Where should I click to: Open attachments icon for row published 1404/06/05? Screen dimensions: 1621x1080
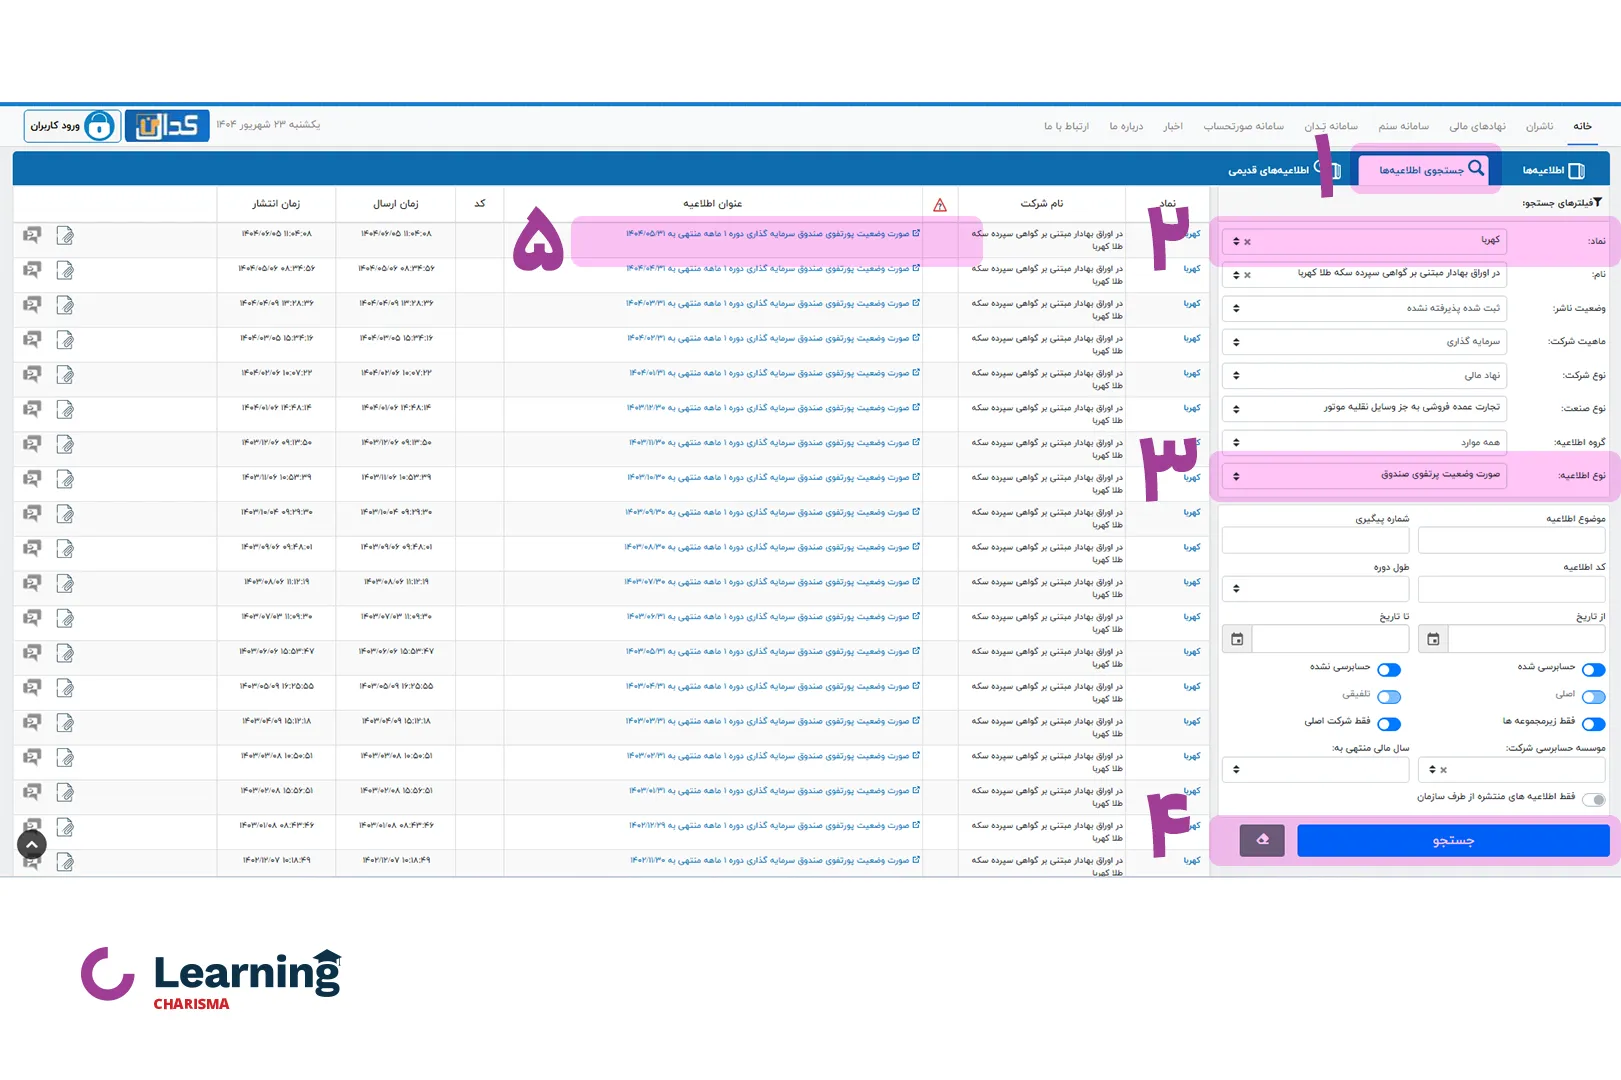(x=65, y=236)
